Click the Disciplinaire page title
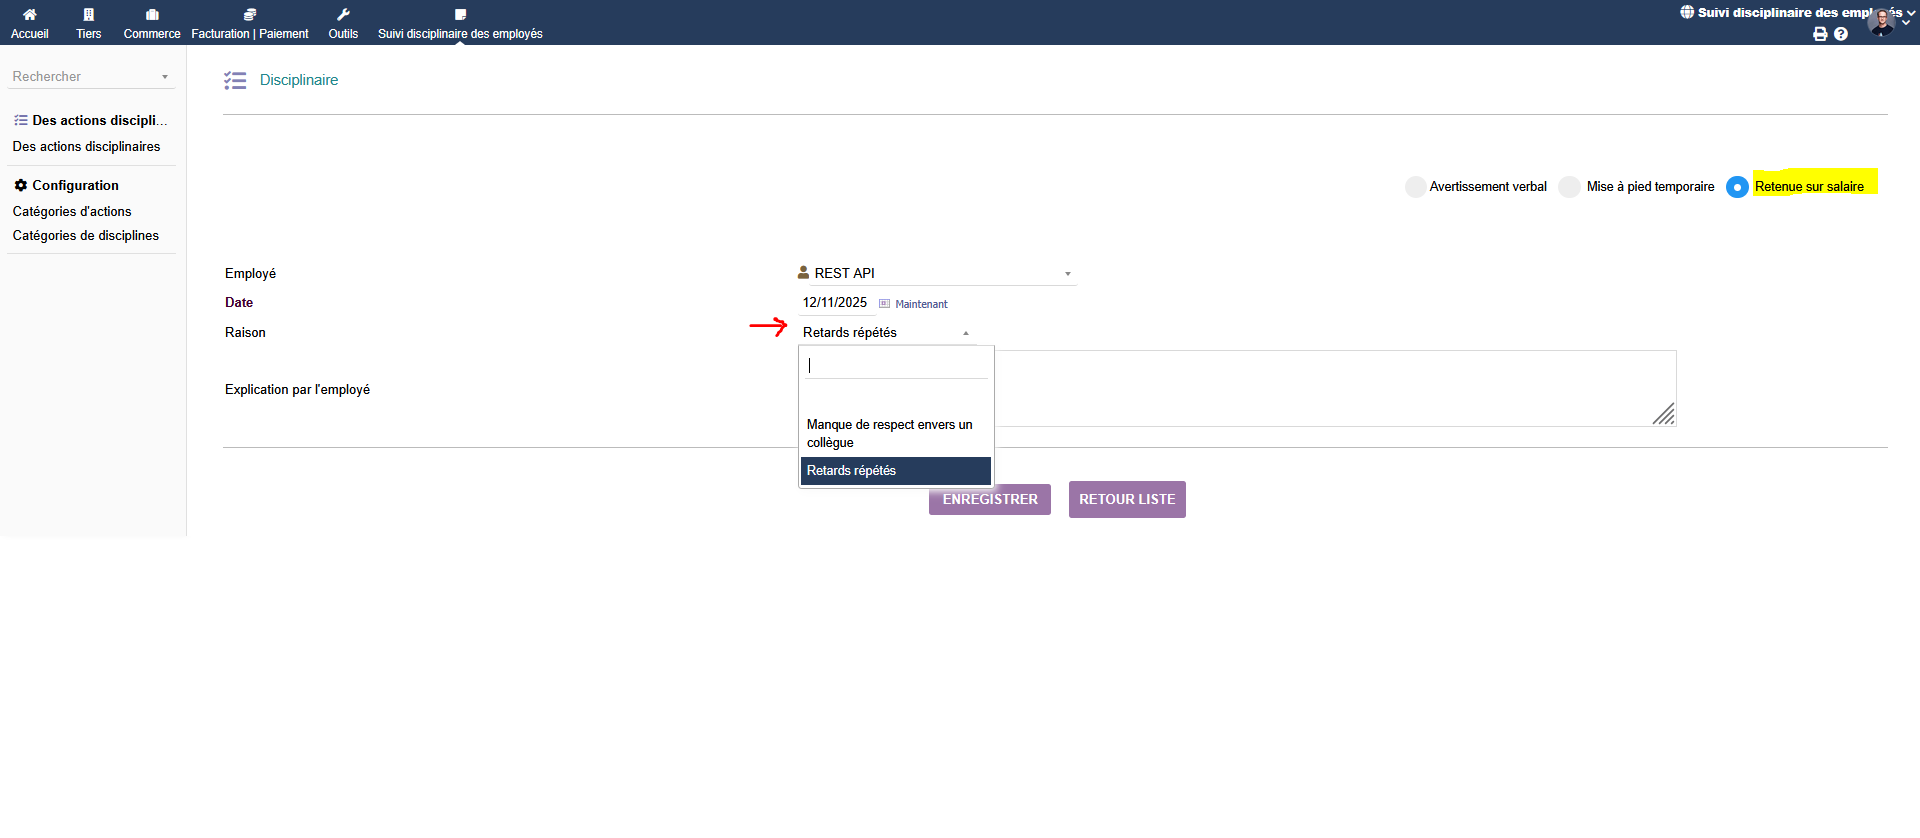This screenshot has width=1920, height=838. point(299,80)
